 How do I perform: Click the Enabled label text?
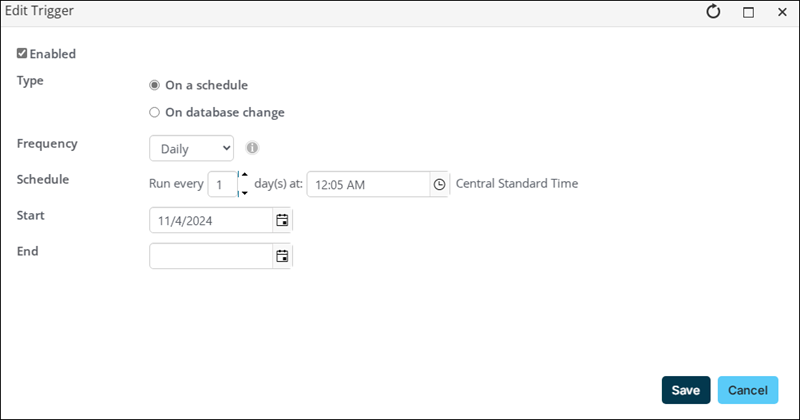click(53, 54)
